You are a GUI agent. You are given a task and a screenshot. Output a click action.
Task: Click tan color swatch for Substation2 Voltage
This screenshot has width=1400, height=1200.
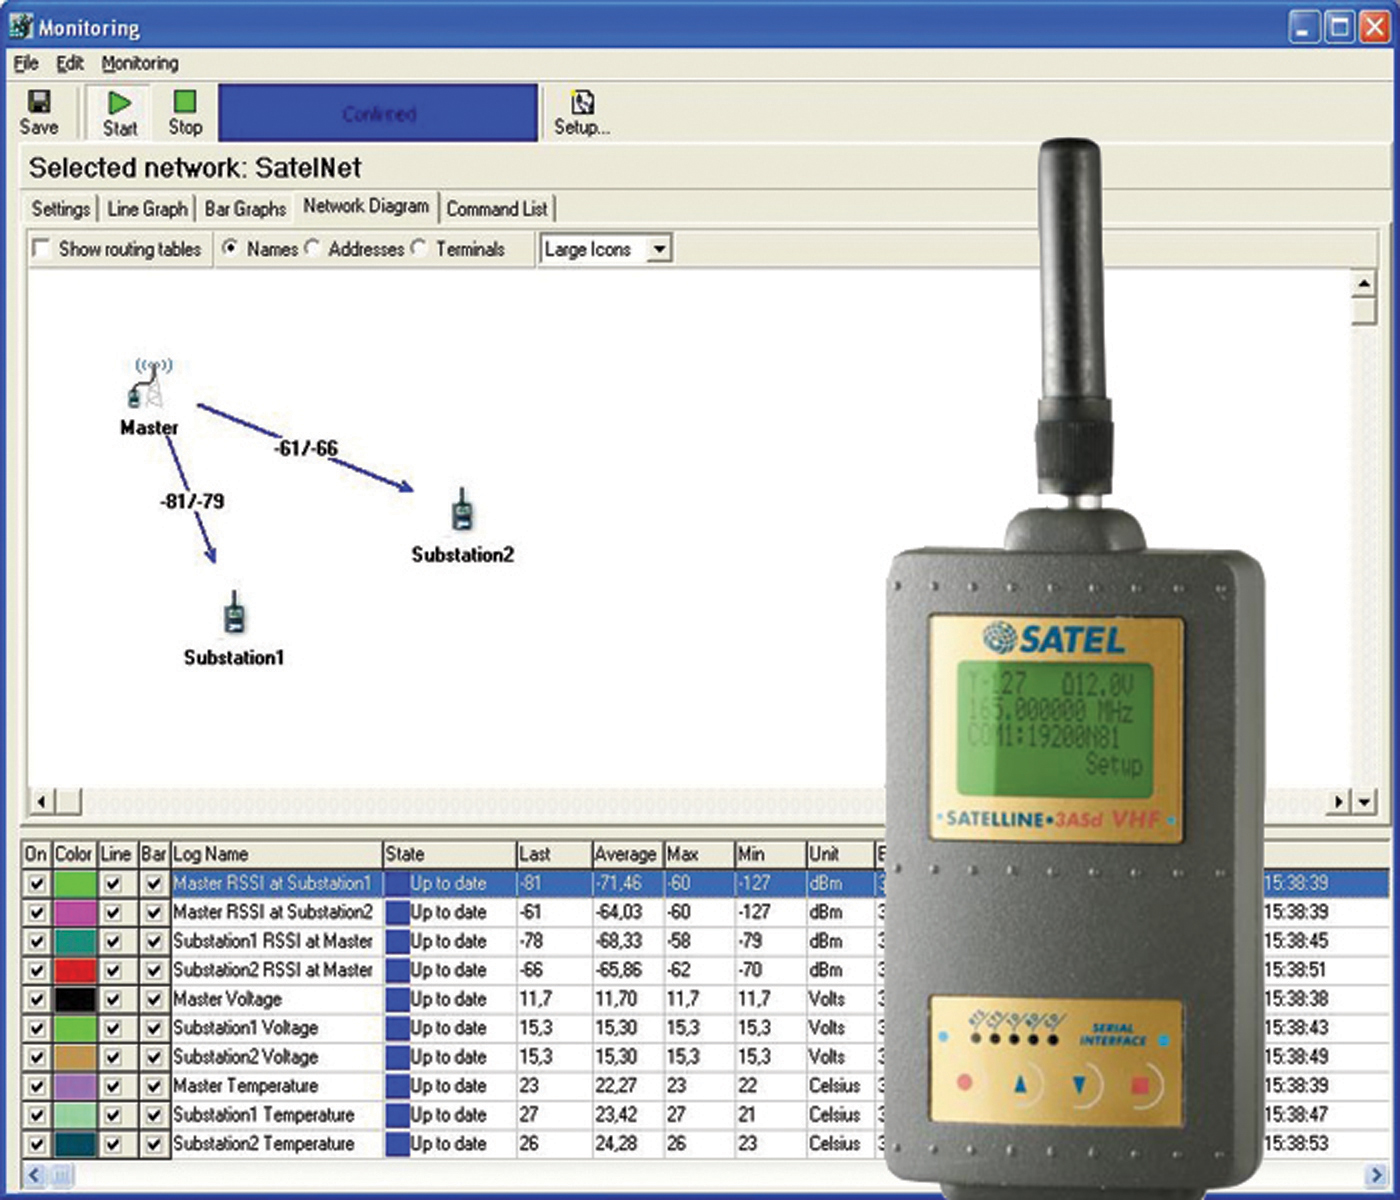point(75,1057)
